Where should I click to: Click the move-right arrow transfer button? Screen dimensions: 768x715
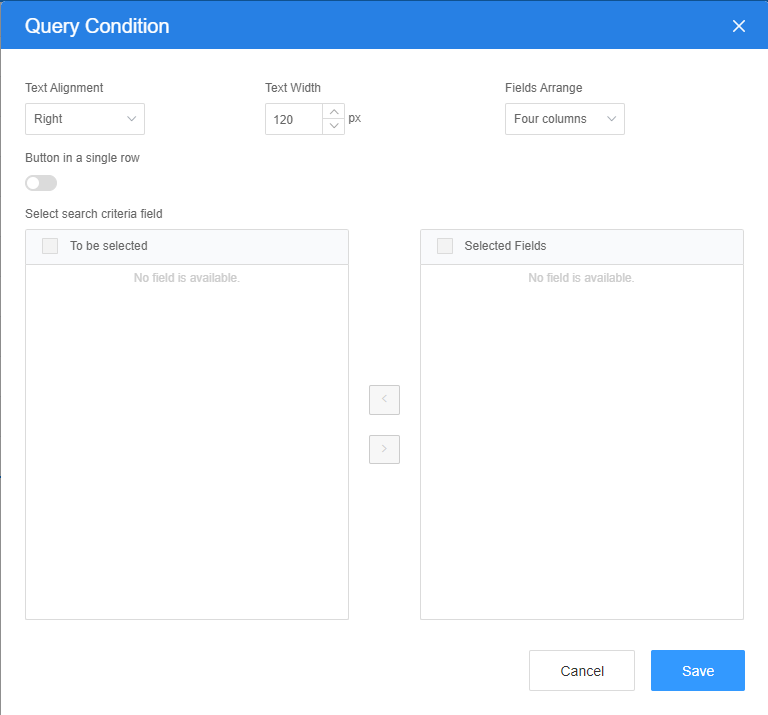click(x=384, y=449)
